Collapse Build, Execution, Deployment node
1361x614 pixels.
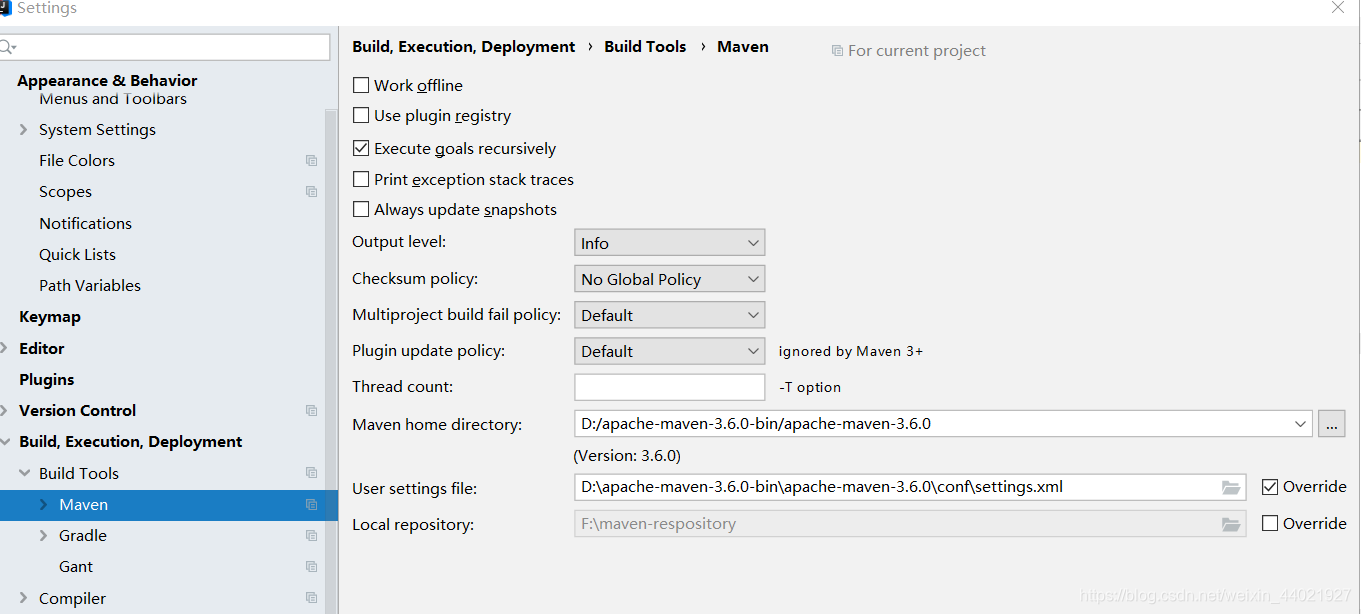click(x=5, y=441)
